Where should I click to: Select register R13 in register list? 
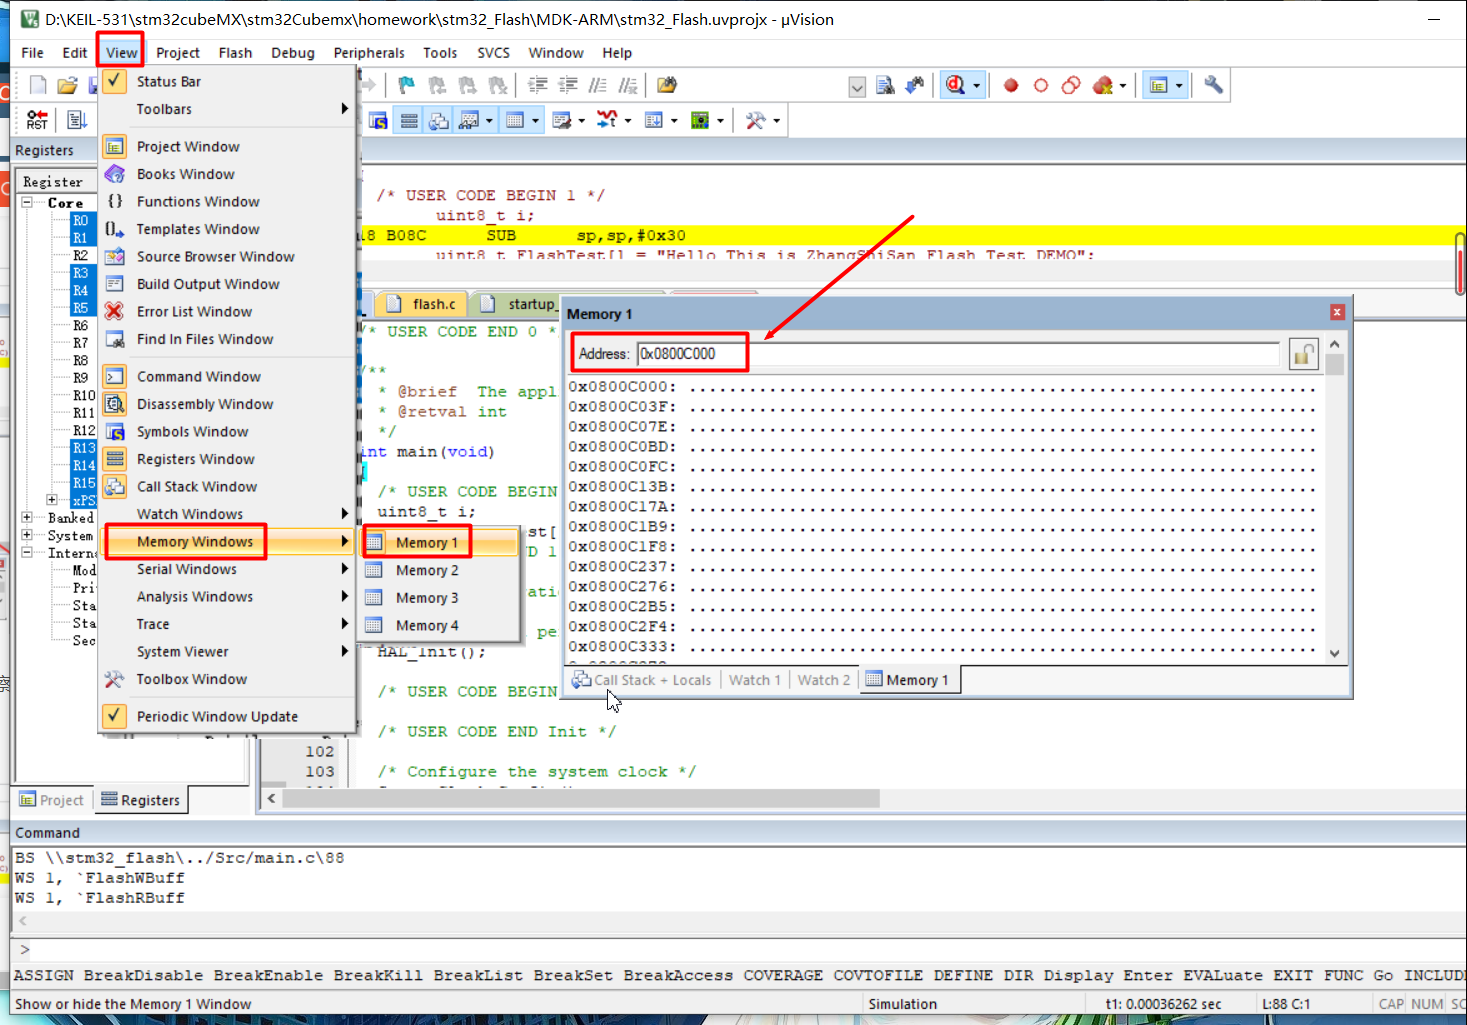pyautogui.click(x=83, y=448)
